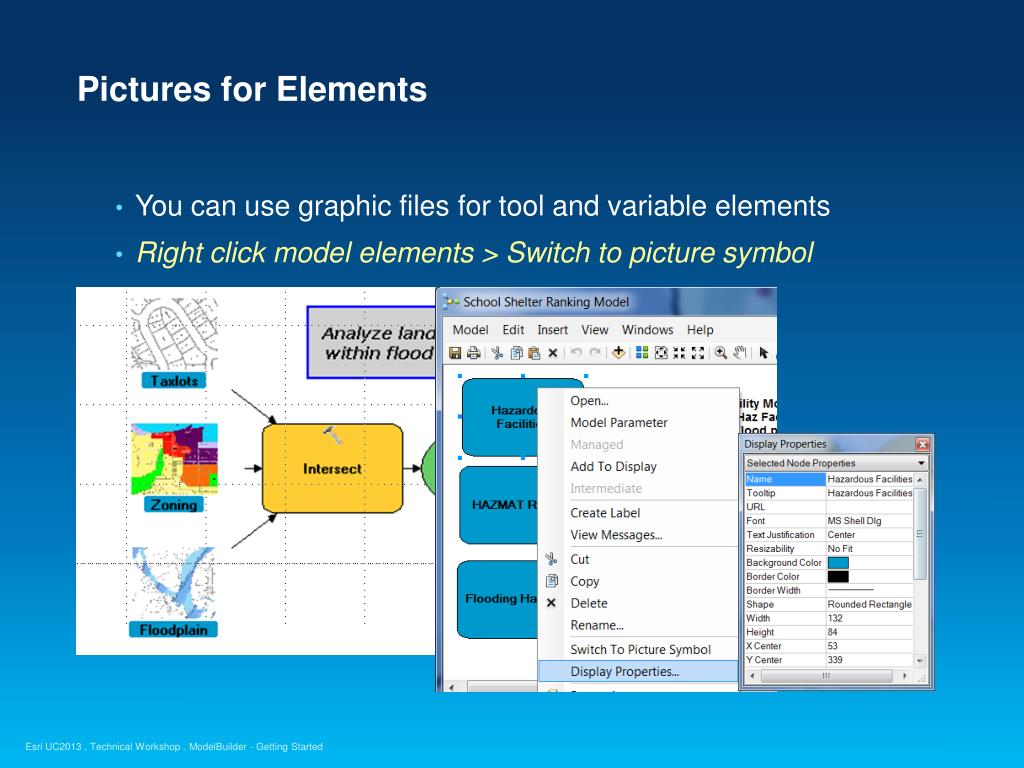Click the Fixed Zoom In arrows icon

click(679, 353)
